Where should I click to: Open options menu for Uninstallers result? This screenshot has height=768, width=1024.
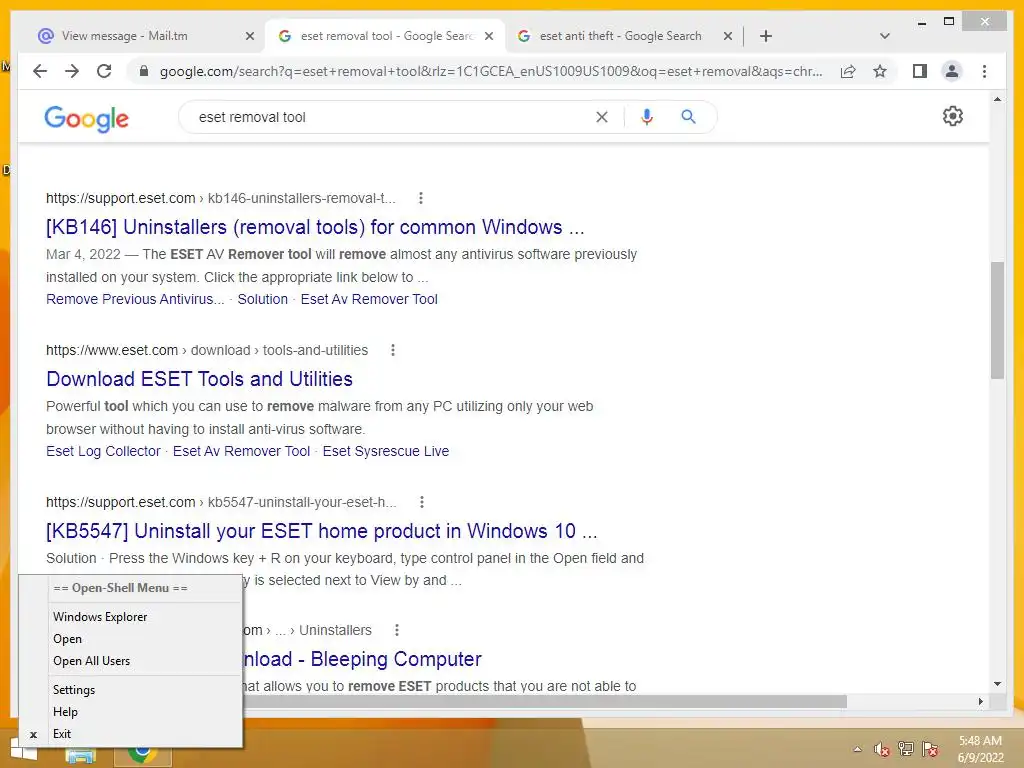pos(396,630)
